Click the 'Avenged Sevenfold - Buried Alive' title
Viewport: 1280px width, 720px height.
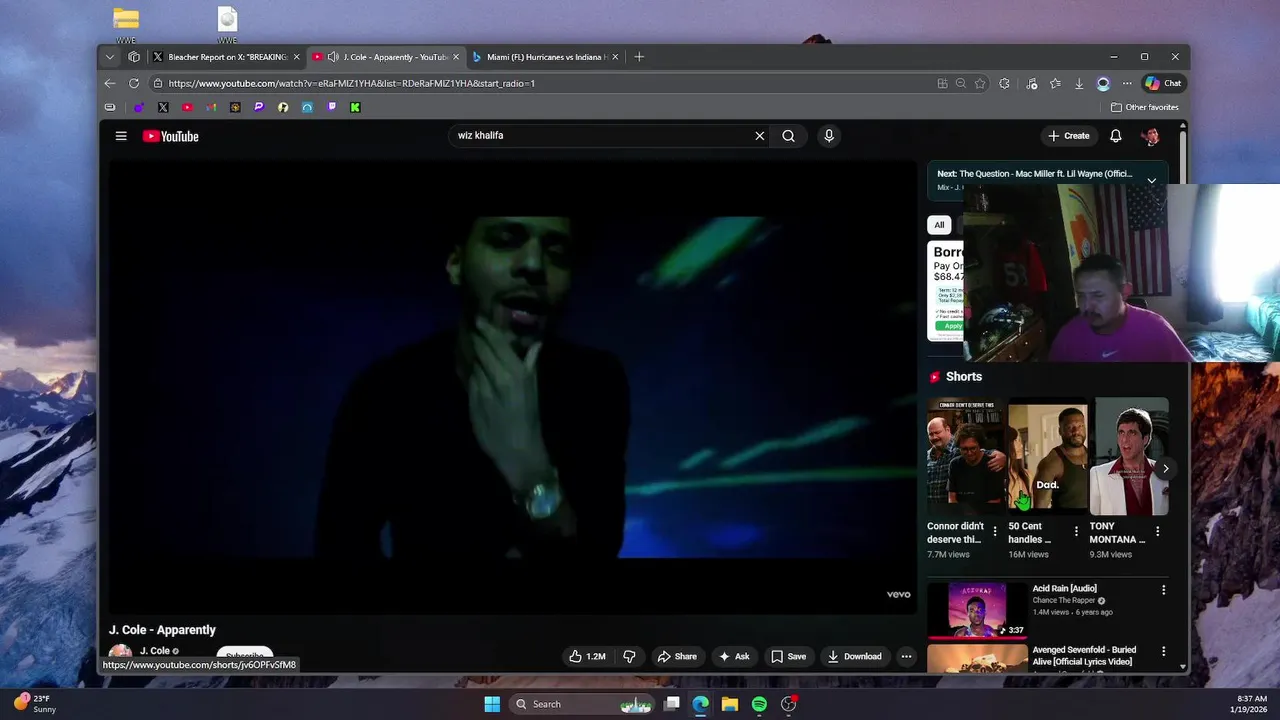coord(1084,655)
